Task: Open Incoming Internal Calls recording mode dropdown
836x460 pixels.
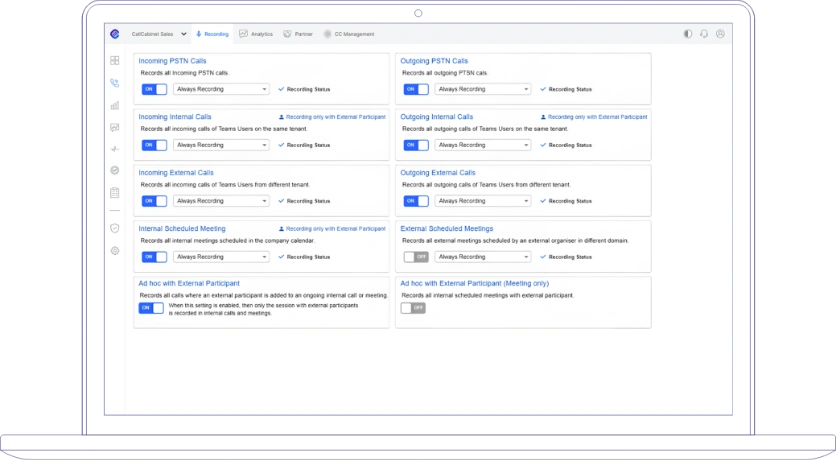Action: (221, 145)
